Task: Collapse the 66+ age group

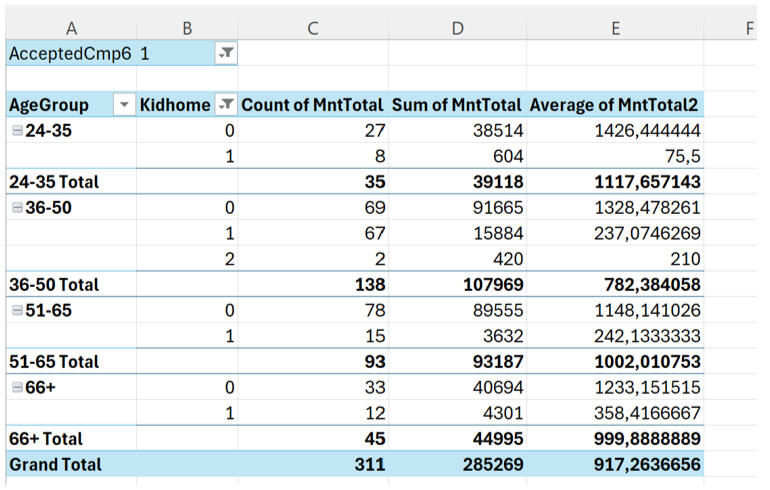Action: 16,387
